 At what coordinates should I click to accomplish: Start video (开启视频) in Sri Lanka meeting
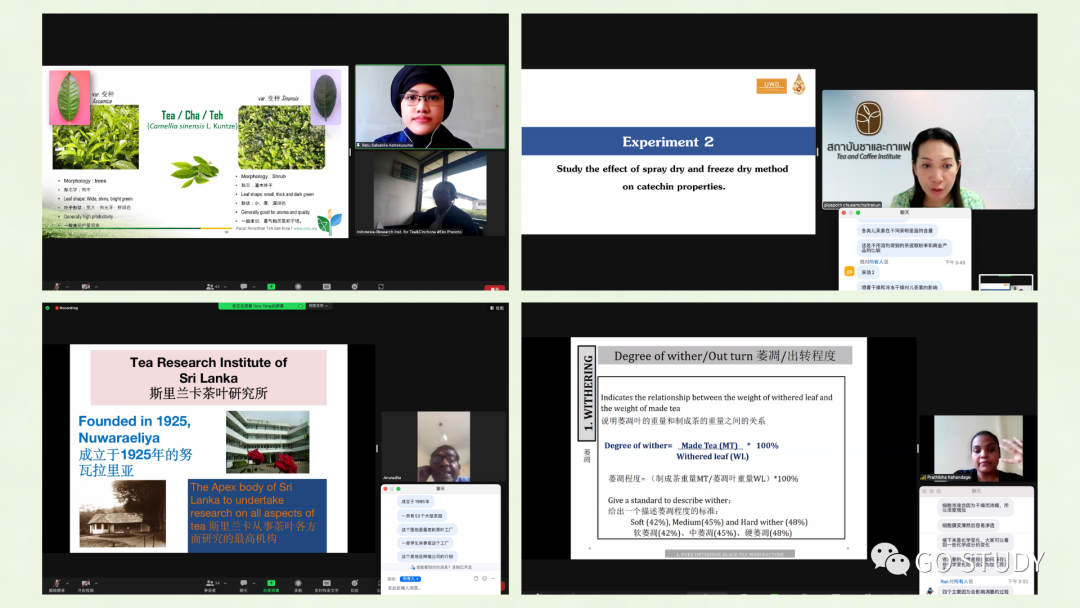[85, 584]
